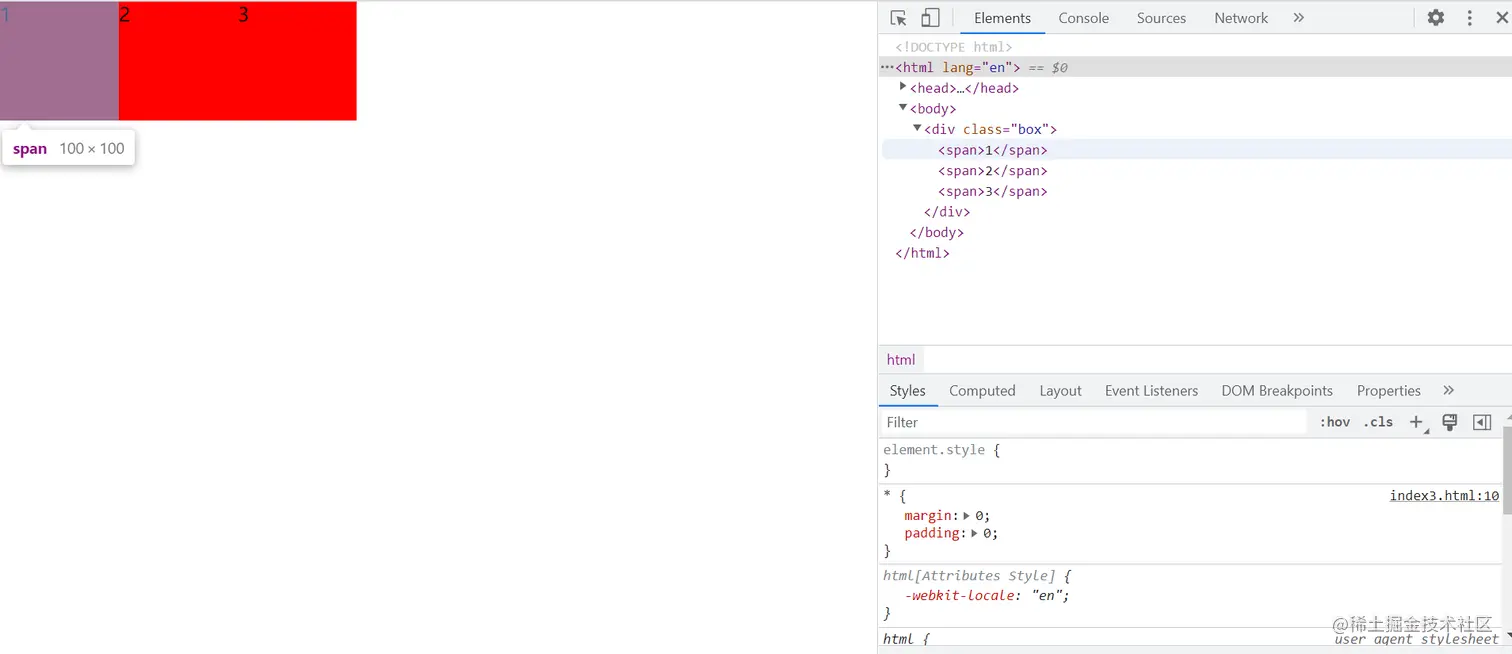Show more DevTools main tabs
This screenshot has height=654, width=1512.
coord(1299,18)
